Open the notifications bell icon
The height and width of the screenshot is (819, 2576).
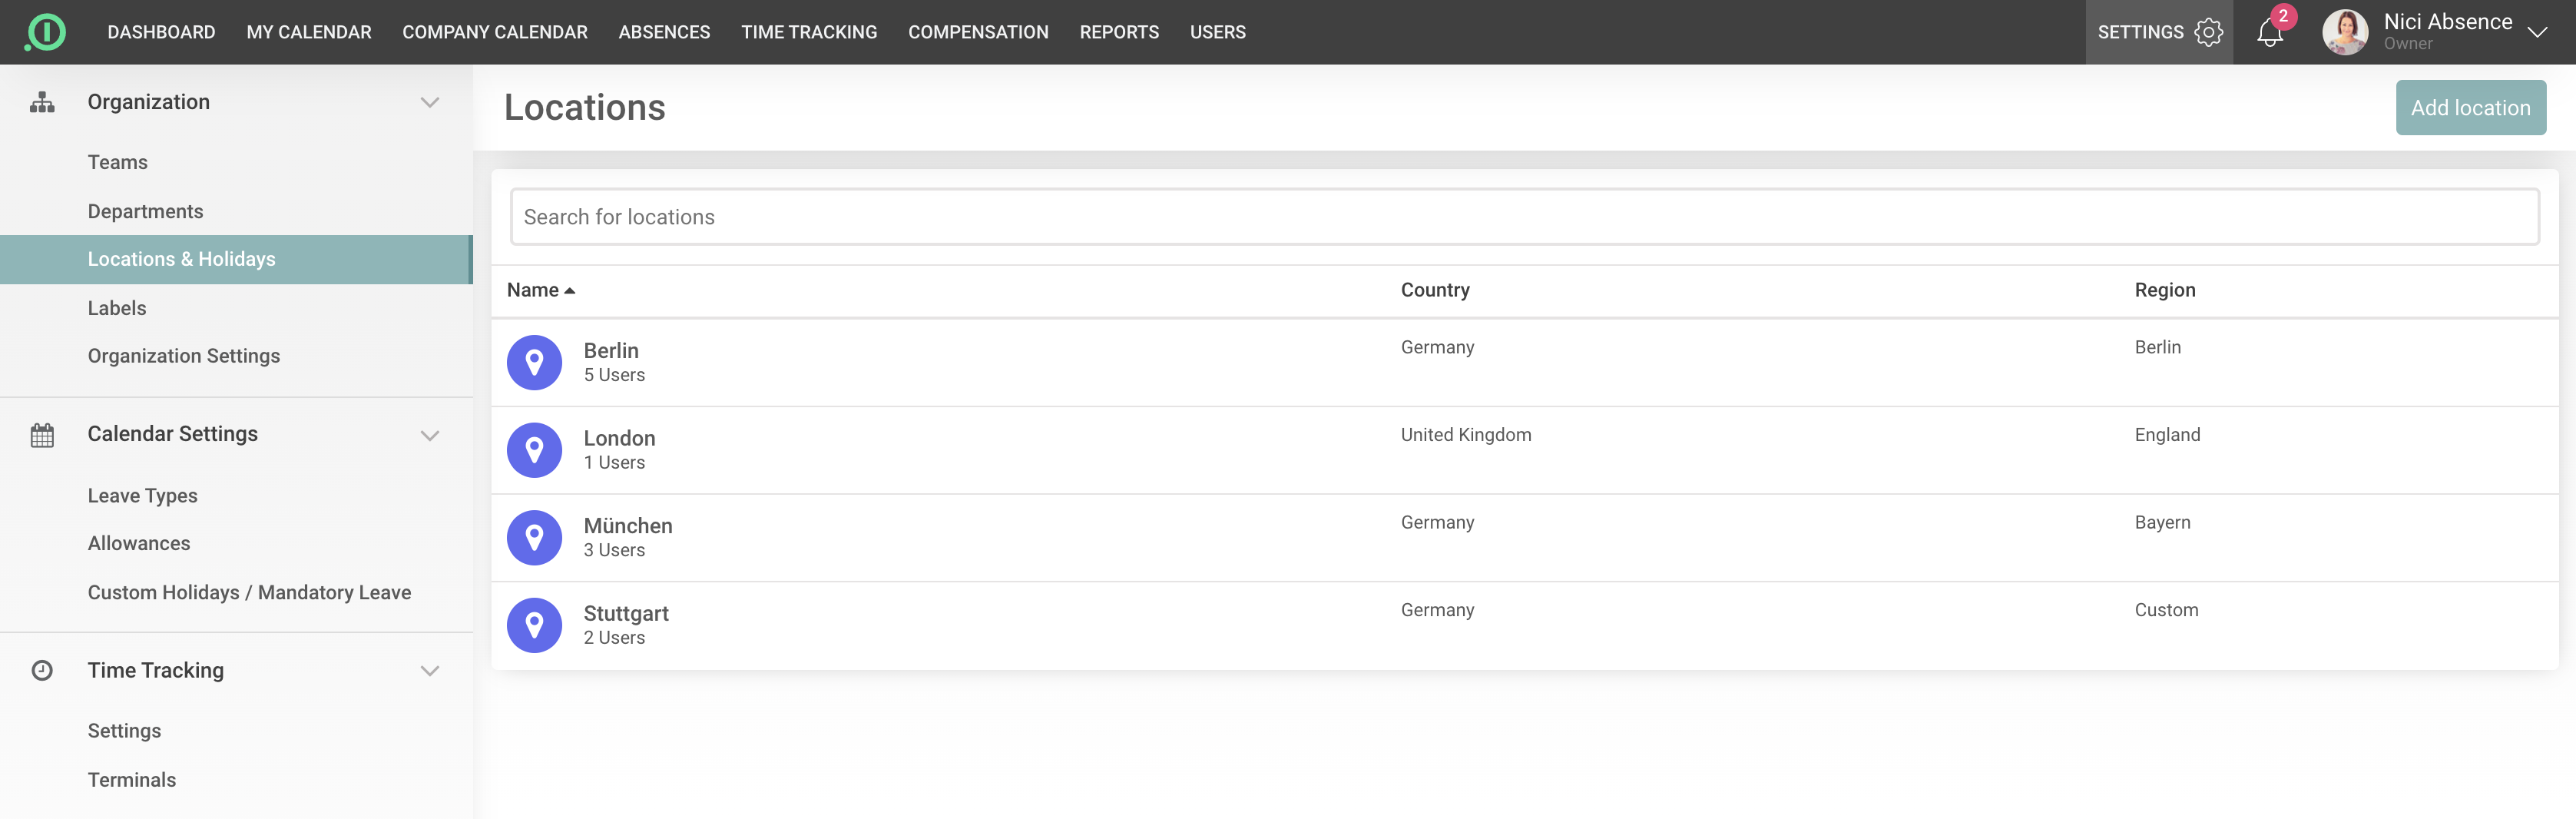click(2269, 33)
